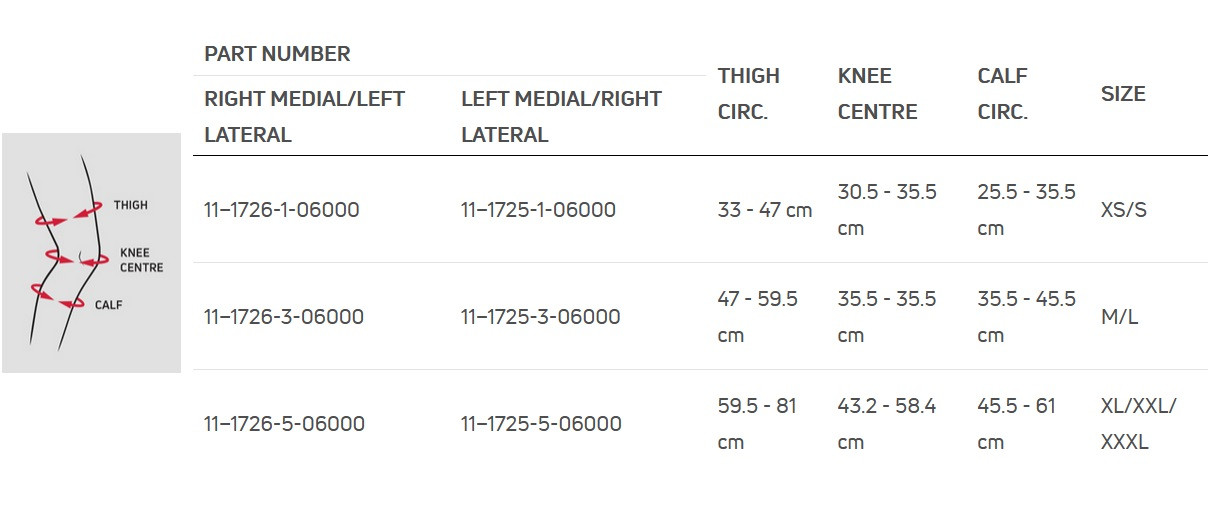This screenshot has width=1222, height=505.
Task: Select part number 11-1725-5-06000
Action: pos(541,424)
